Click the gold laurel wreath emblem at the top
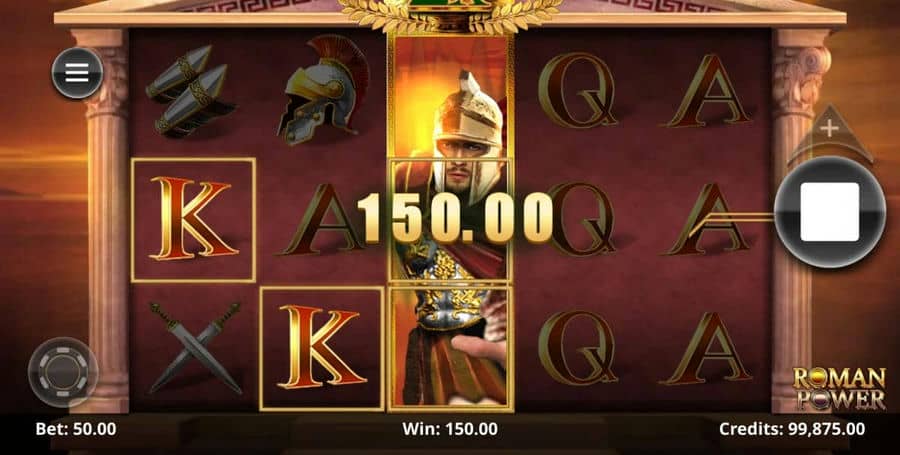The height and width of the screenshot is (455, 900). pyautogui.click(x=450, y=15)
